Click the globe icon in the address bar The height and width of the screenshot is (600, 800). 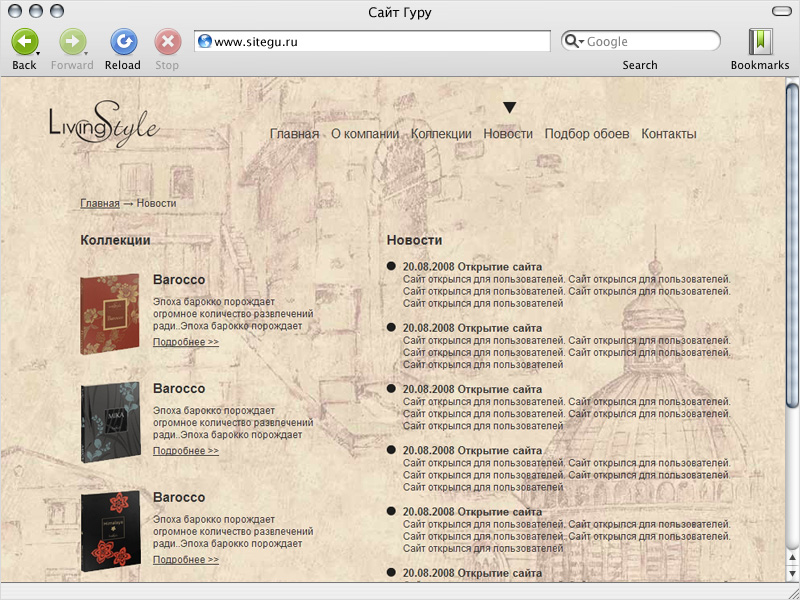pyautogui.click(x=205, y=41)
